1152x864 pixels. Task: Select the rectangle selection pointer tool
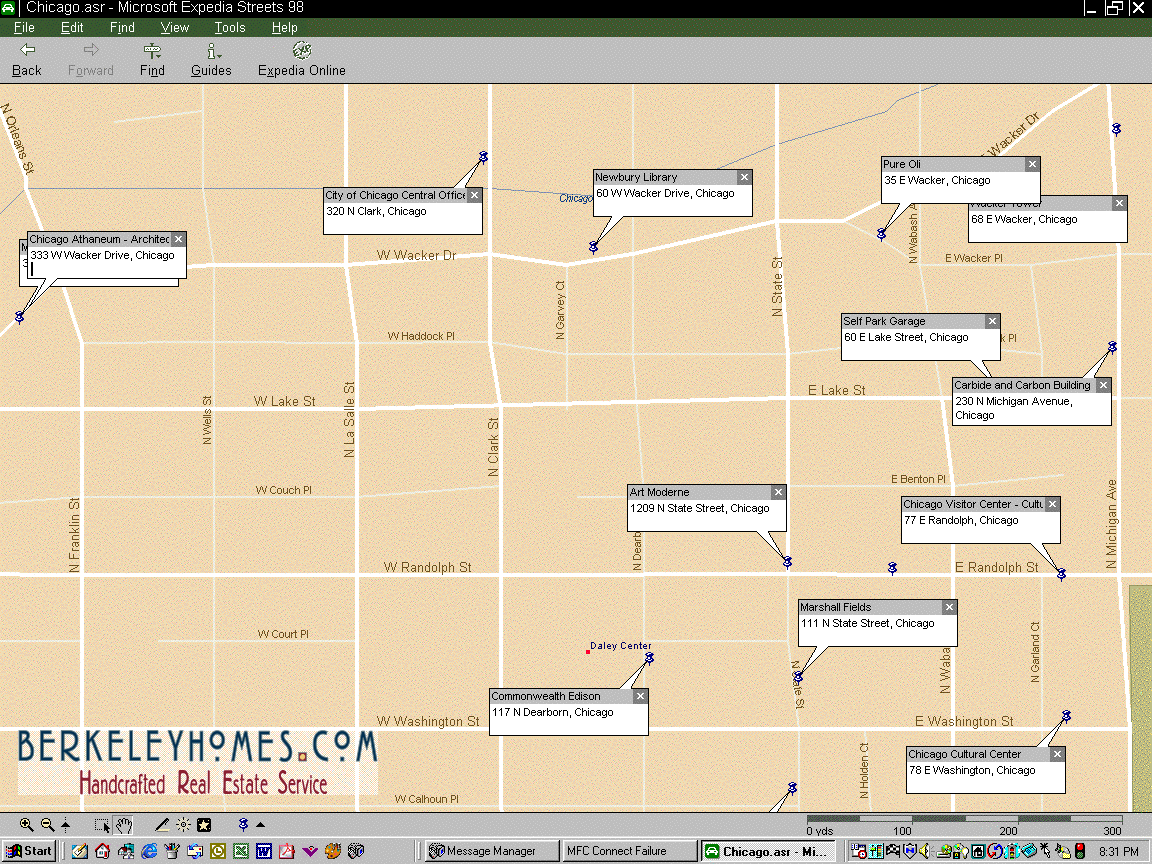click(x=102, y=825)
